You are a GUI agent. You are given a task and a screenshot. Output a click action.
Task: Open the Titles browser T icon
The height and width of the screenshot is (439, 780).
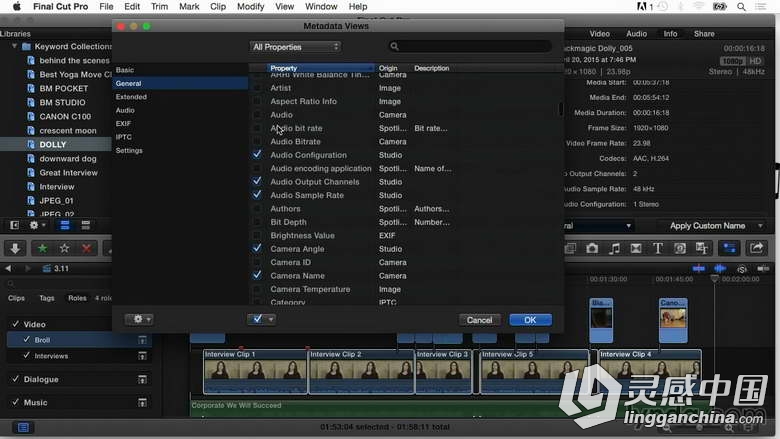(658, 248)
